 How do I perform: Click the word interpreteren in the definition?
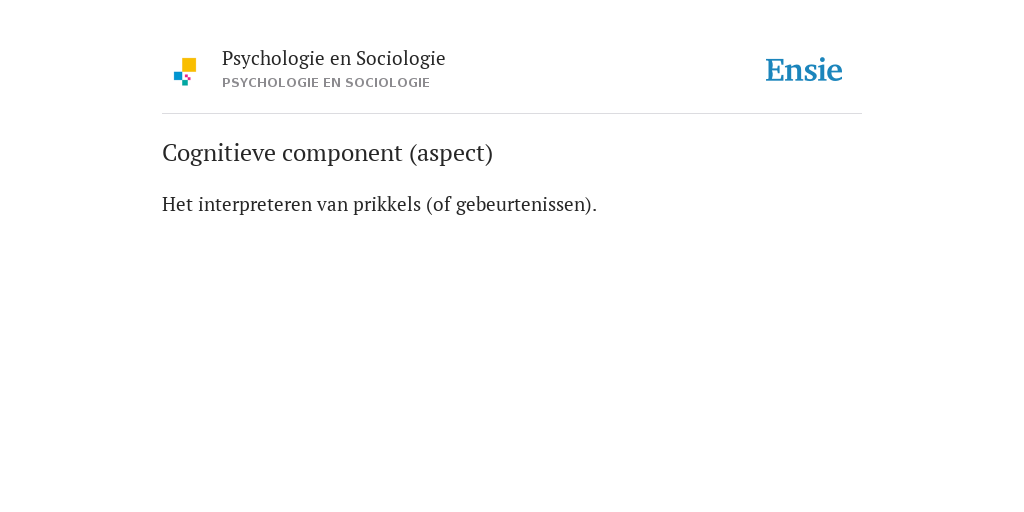tap(255, 204)
